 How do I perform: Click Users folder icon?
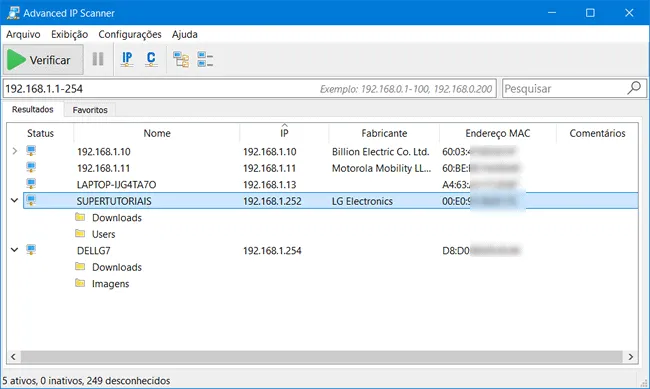click(80, 233)
